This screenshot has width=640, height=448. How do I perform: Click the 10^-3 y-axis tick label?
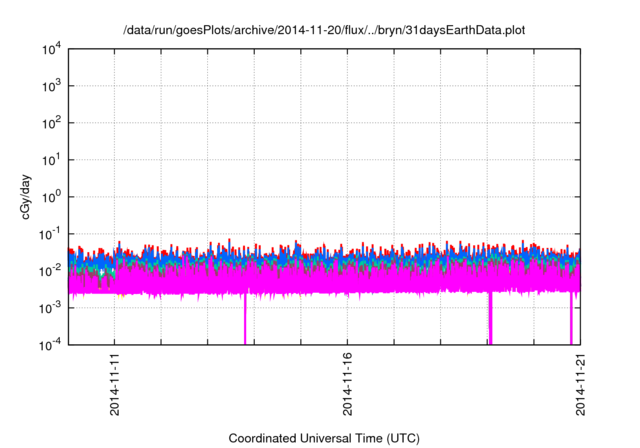point(51,308)
